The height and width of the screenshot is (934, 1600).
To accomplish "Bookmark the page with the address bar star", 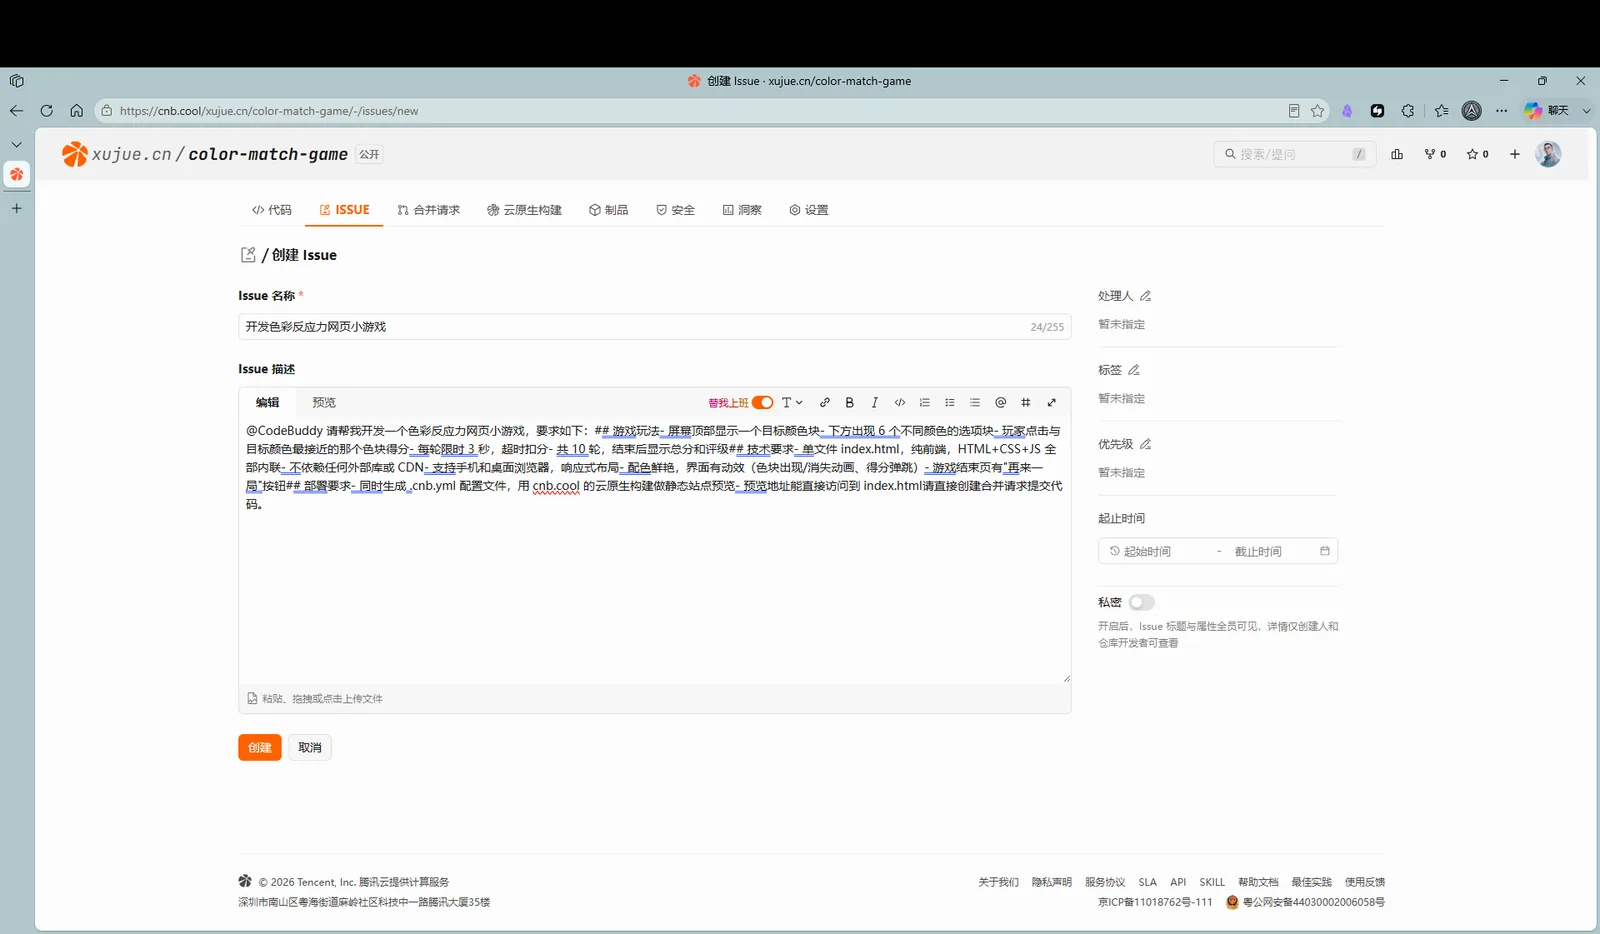I will [x=1318, y=111].
